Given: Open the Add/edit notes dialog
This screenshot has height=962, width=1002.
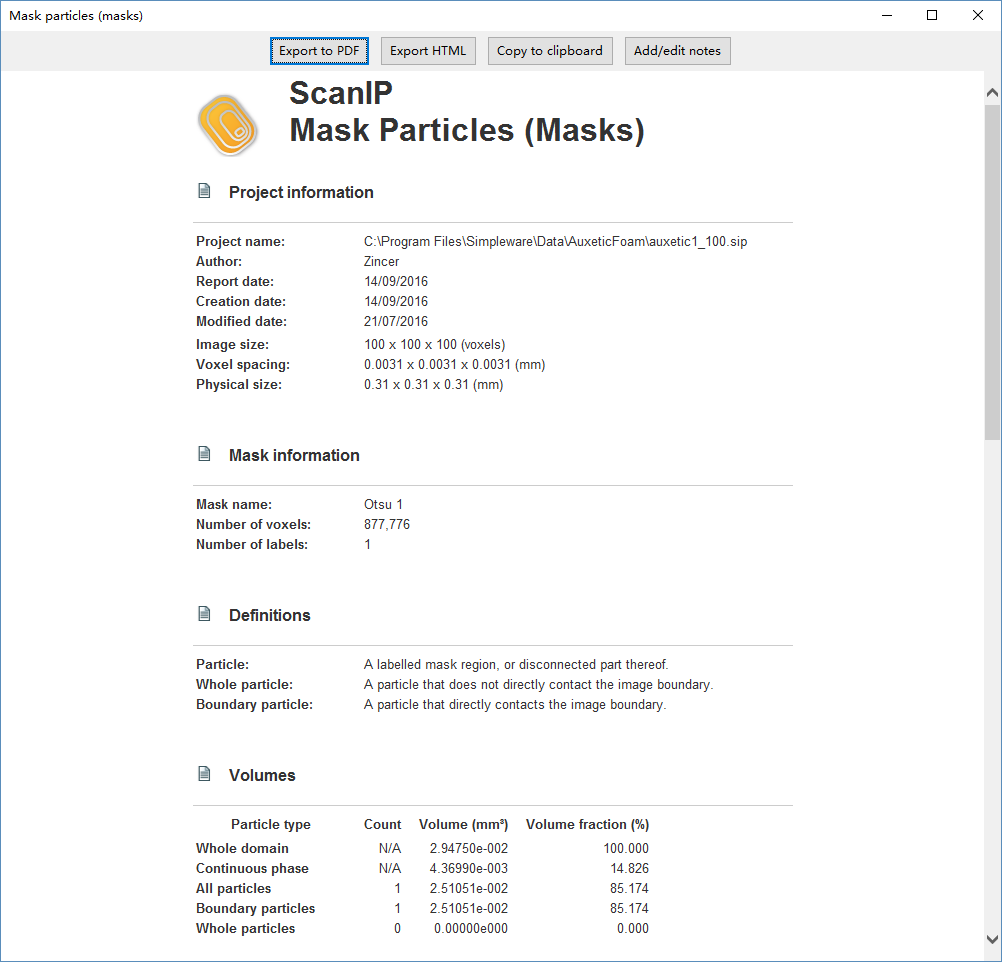Looking at the screenshot, I should [x=677, y=51].
